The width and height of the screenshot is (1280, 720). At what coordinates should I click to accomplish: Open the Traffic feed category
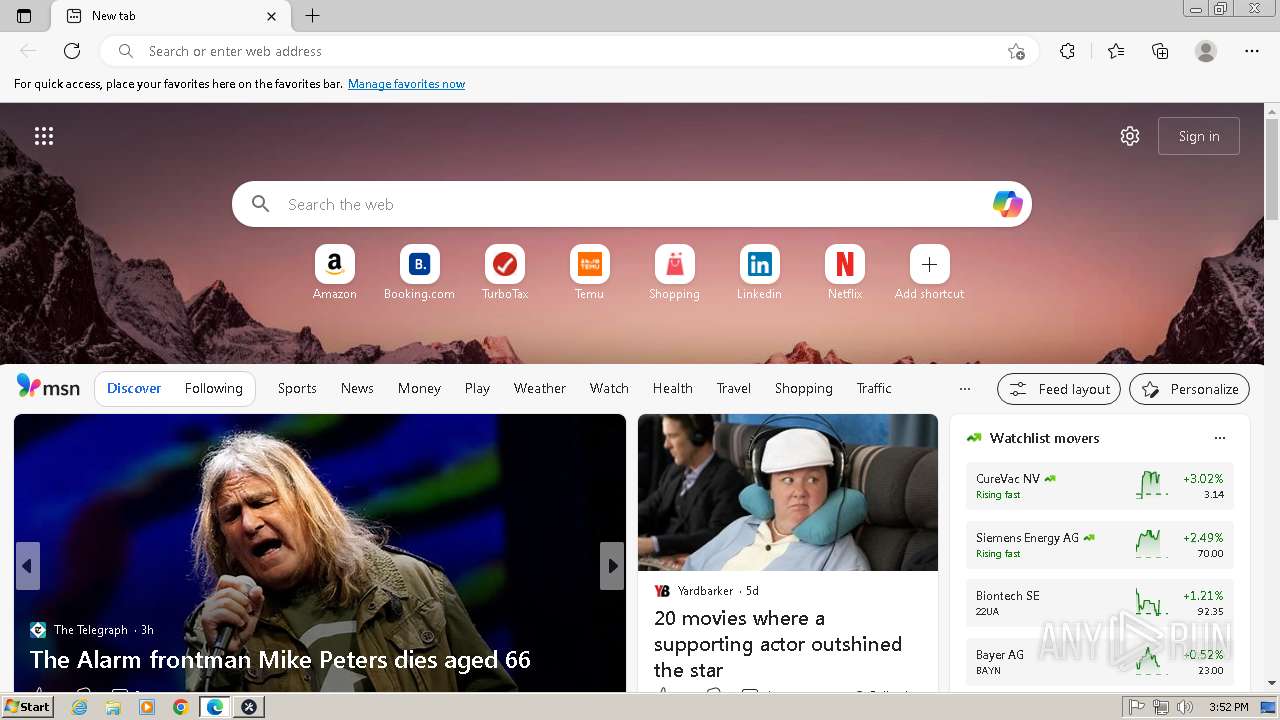click(874, 388)
